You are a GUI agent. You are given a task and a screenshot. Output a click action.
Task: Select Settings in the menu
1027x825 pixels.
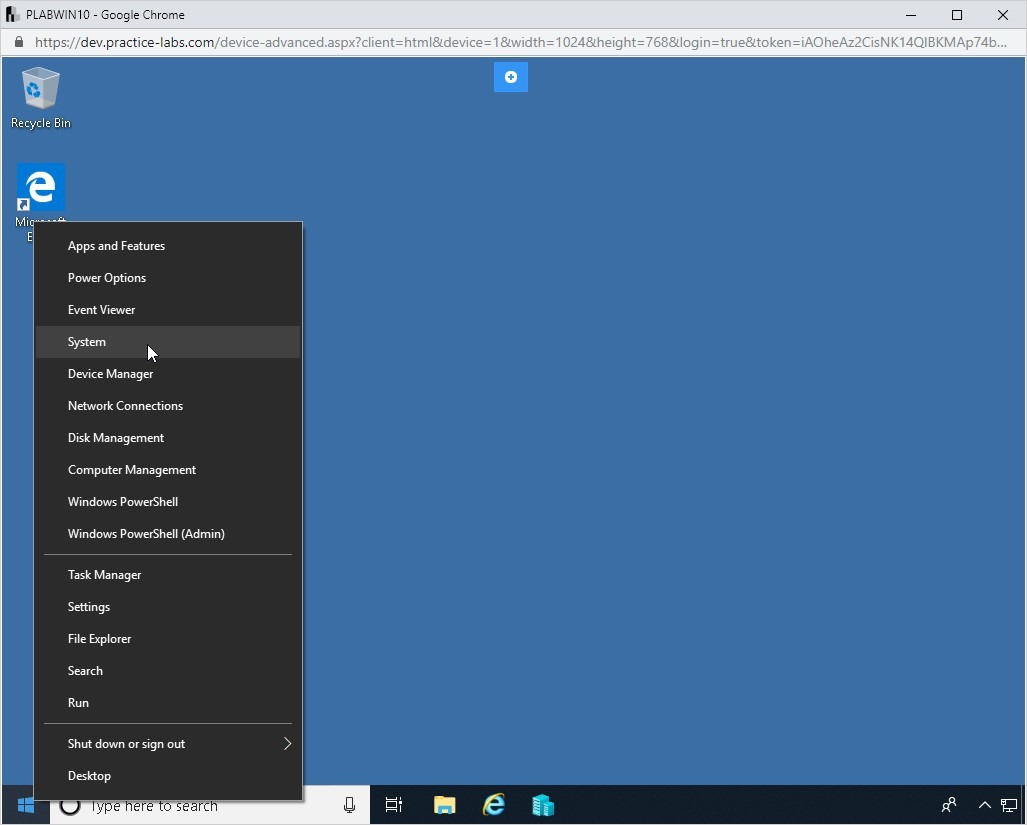click(168, 608)
